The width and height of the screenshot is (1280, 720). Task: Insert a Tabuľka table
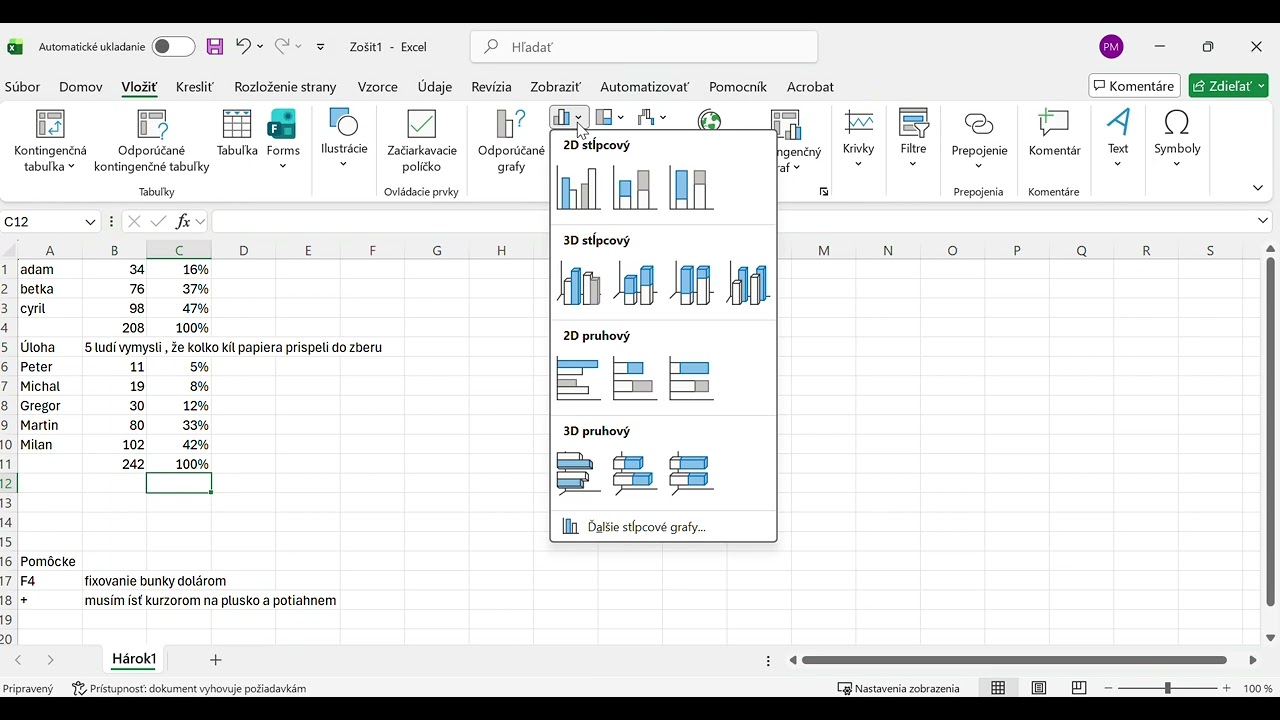(237, 135)
